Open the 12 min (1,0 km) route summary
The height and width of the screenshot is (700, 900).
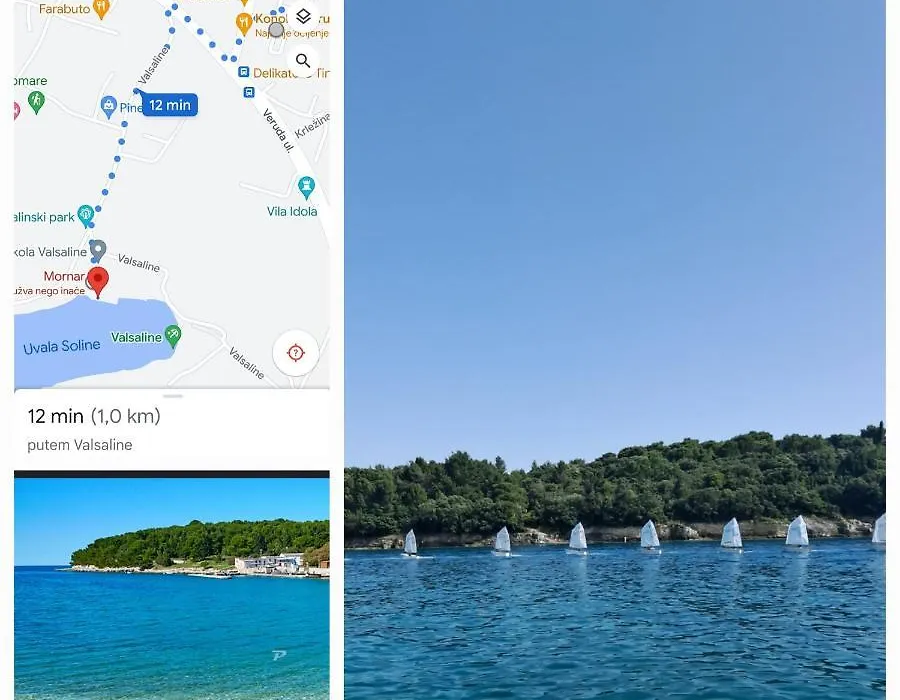coord(94,416)
